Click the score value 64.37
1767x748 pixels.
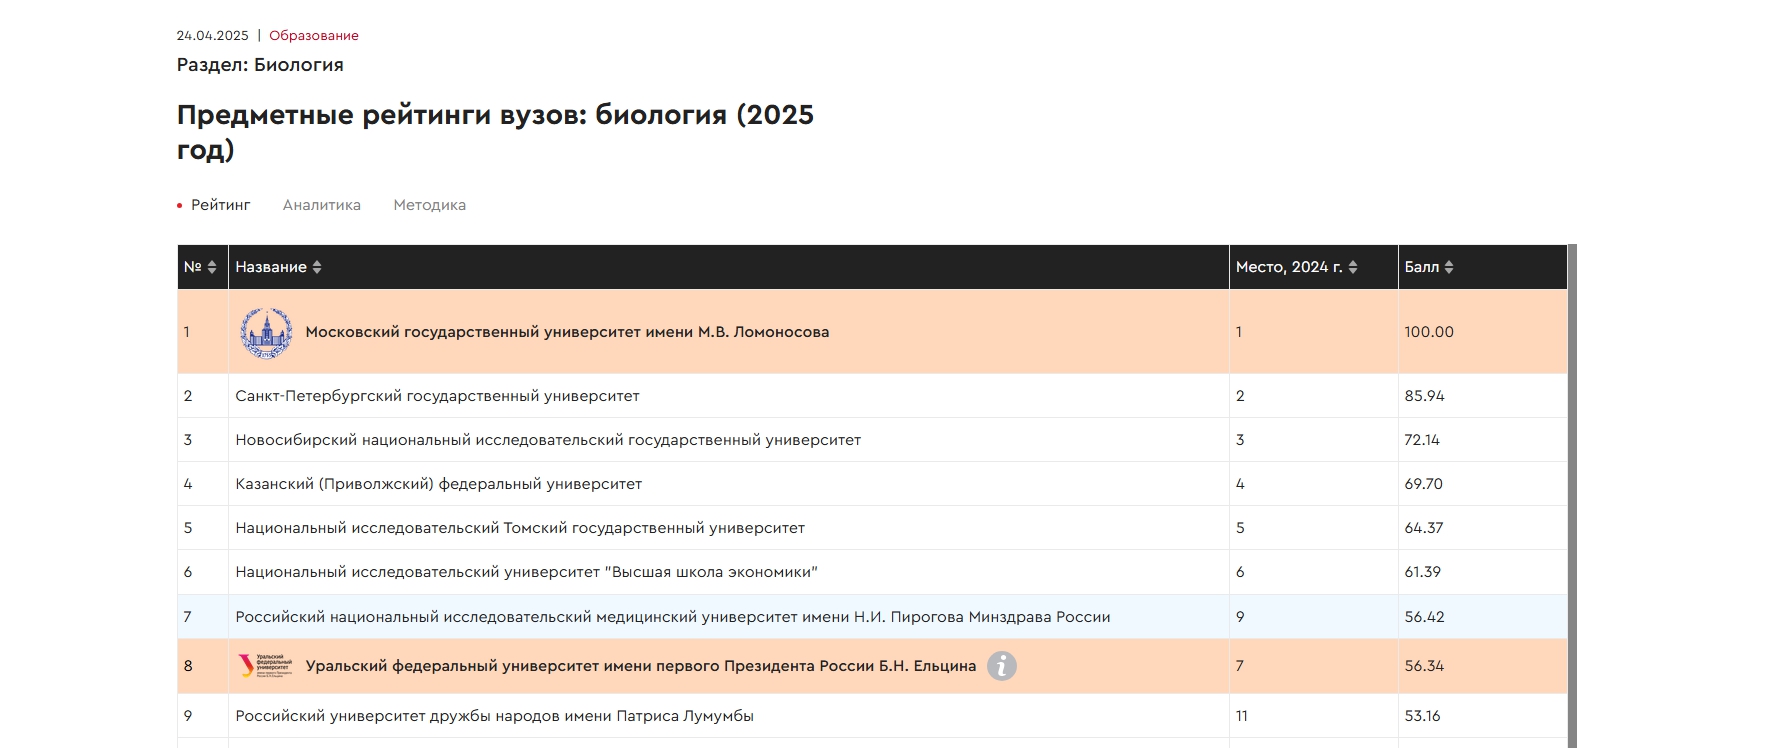[1424, 528]
